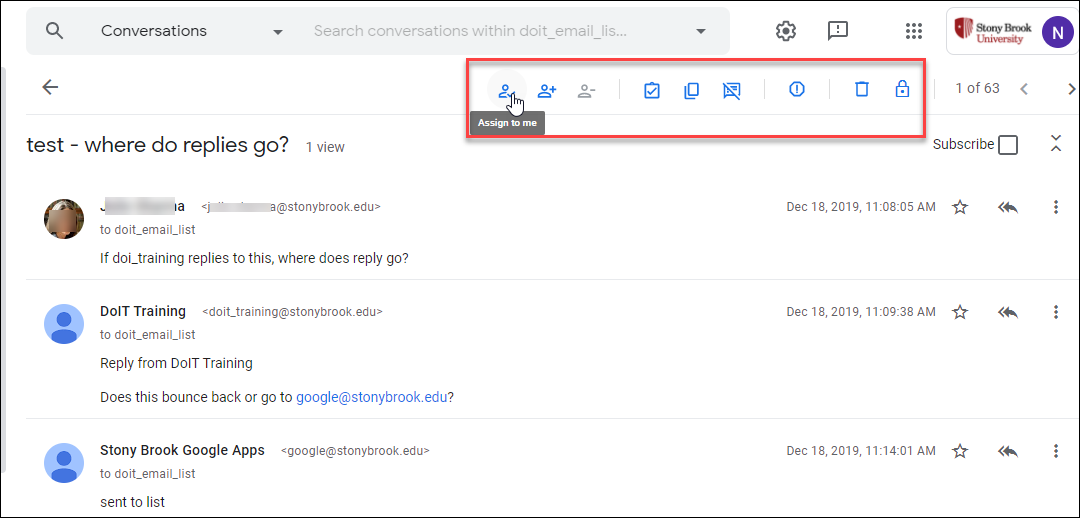
Task: Open more options for DoIT Training message
Action: [x=1056, y=312]
